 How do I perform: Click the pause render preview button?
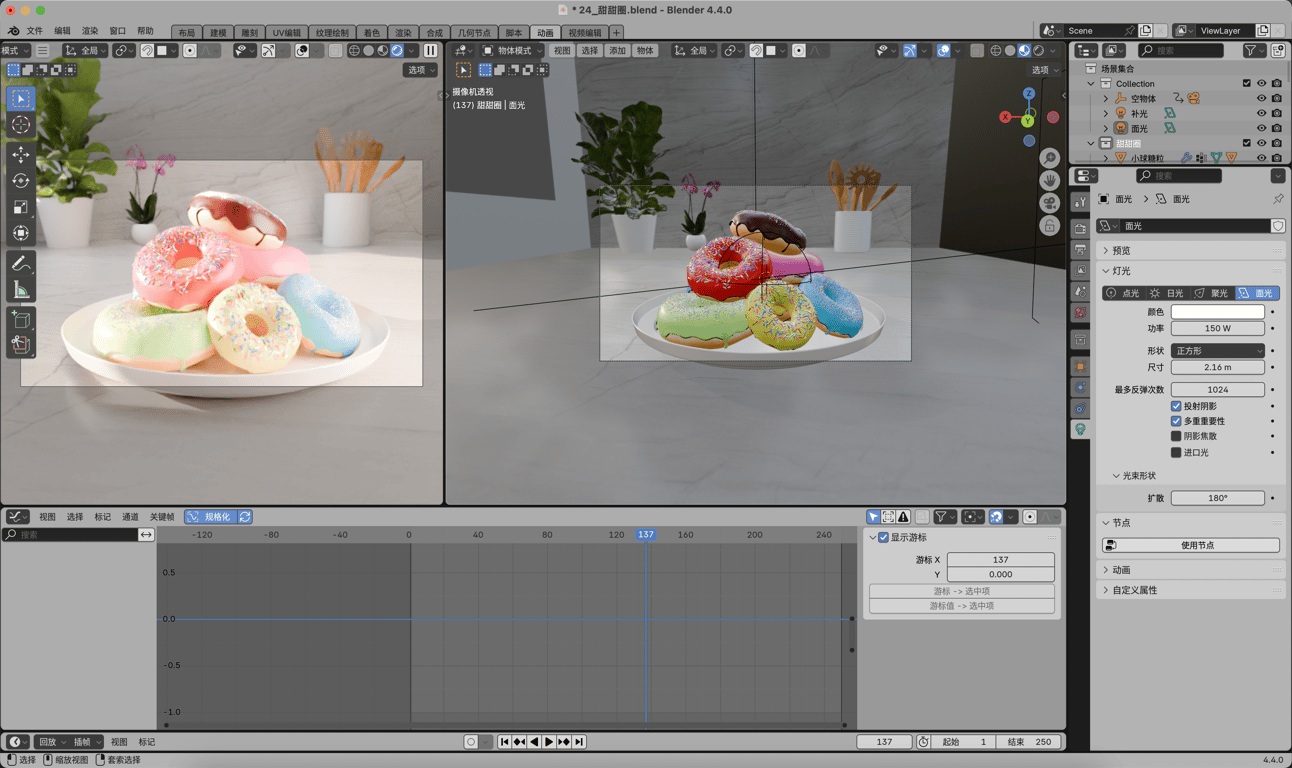(431, 50)
